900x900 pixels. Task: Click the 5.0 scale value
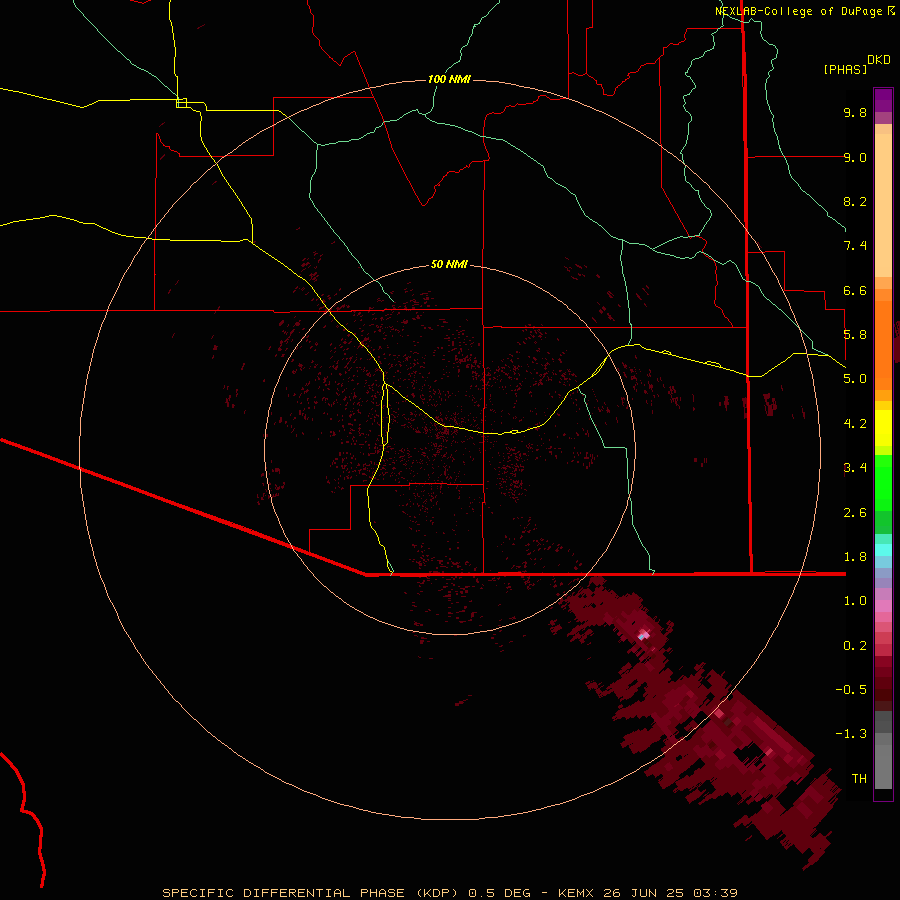(x=855, y=379)
